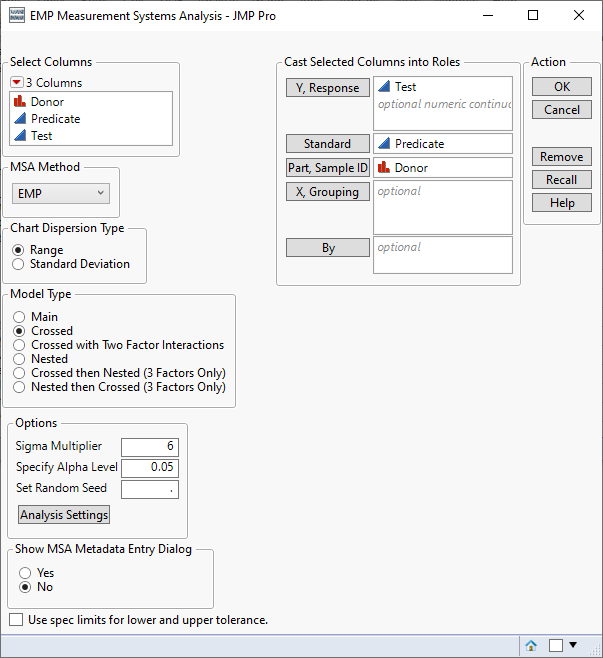
Task: Select the Standard Deviation dispersion type
Action: (x=19, y=264)
